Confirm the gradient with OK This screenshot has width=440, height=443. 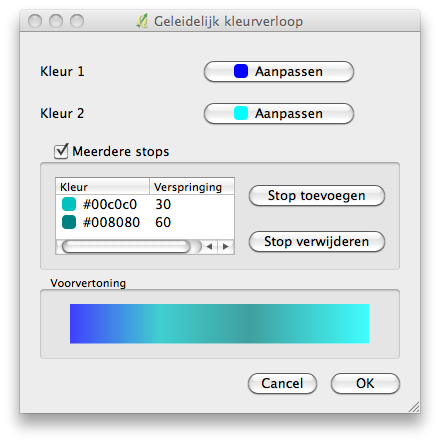(x=365, y=383)
